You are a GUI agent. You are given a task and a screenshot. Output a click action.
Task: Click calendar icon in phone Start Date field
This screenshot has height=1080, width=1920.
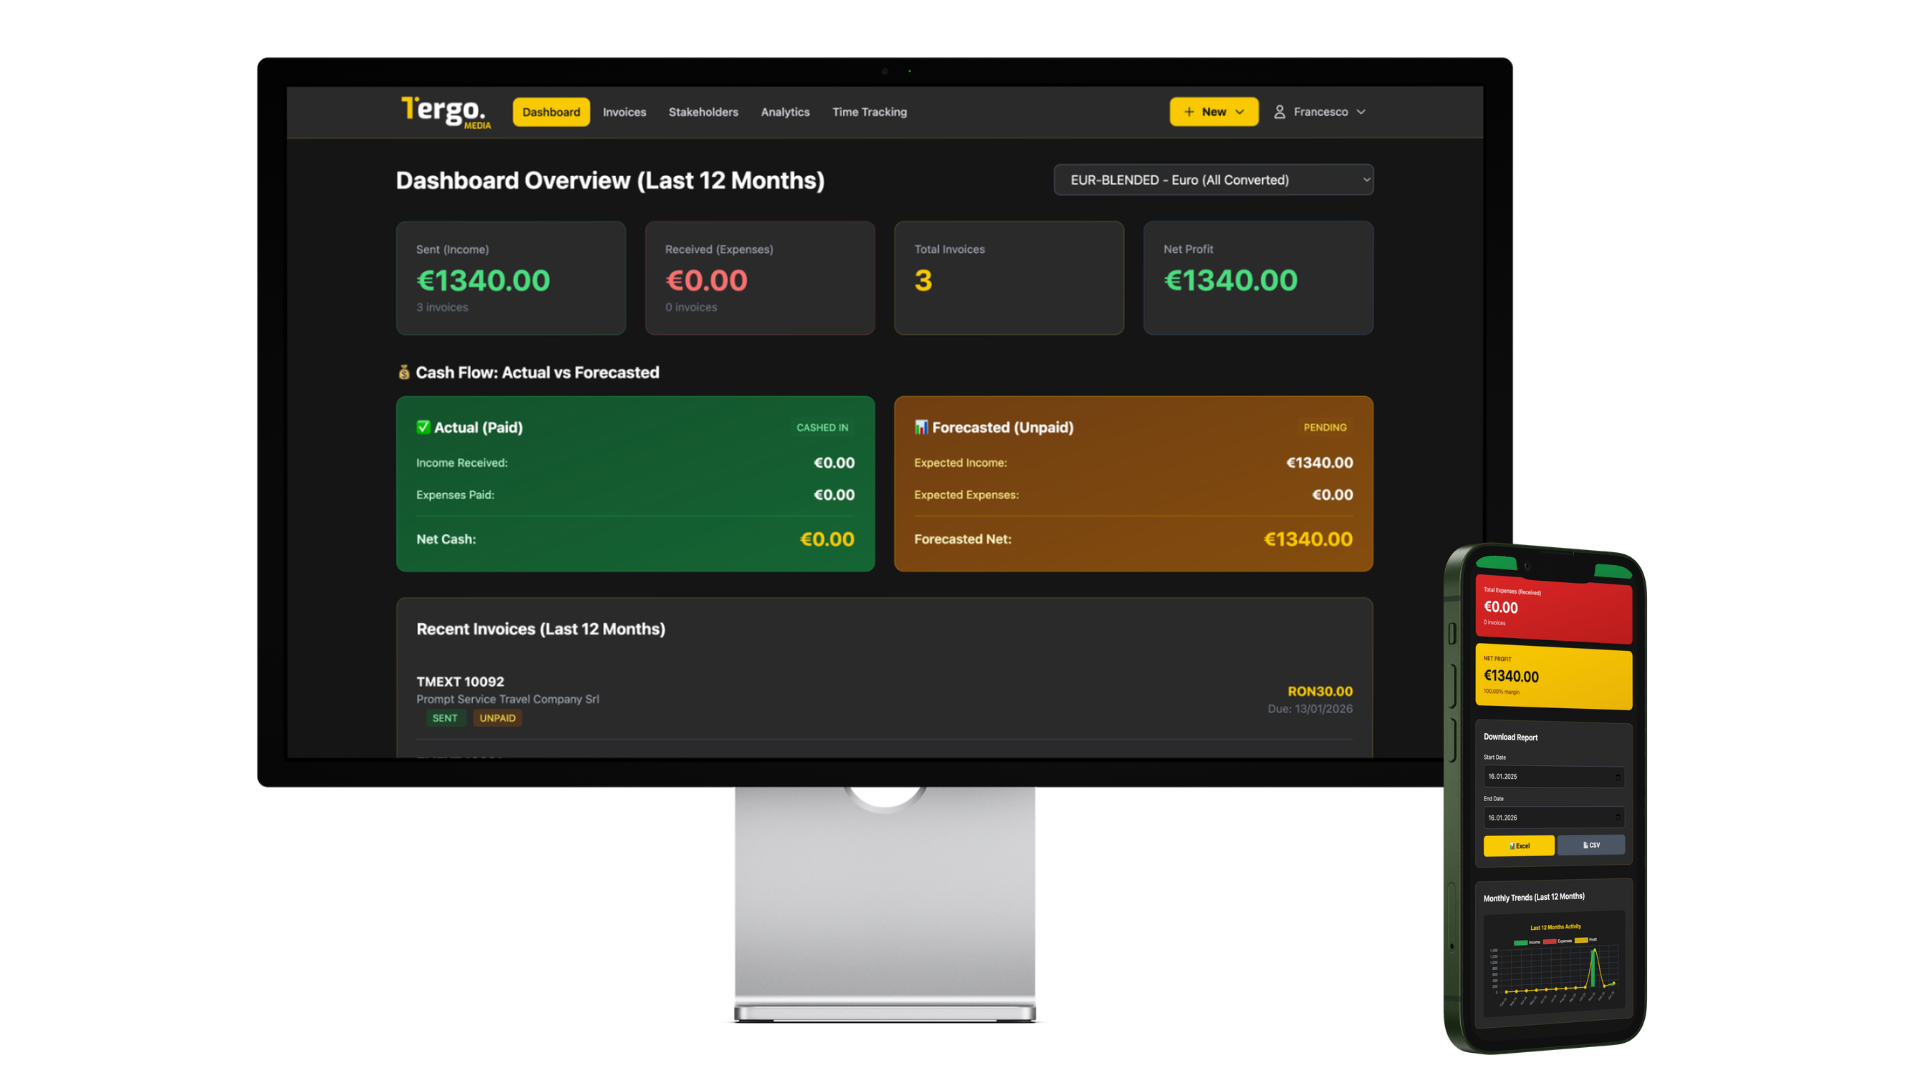pyautogui.click(x=1617, y=777)
